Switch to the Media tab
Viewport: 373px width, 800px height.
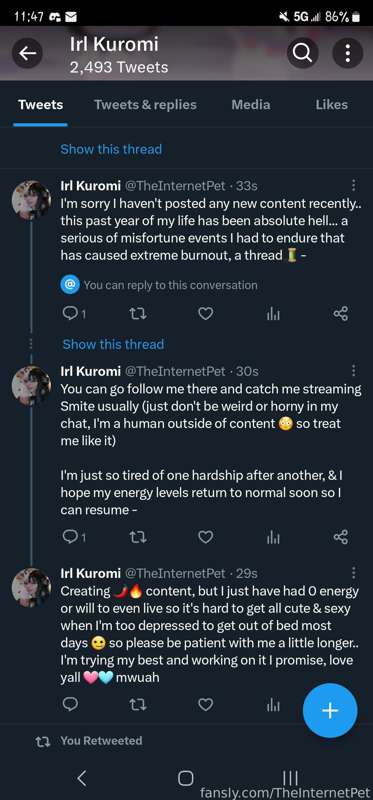tap(251, 105)
